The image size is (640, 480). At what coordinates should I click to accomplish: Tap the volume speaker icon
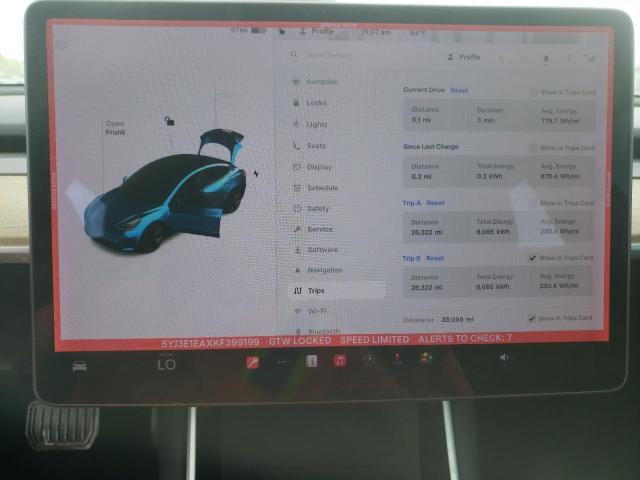504,357
